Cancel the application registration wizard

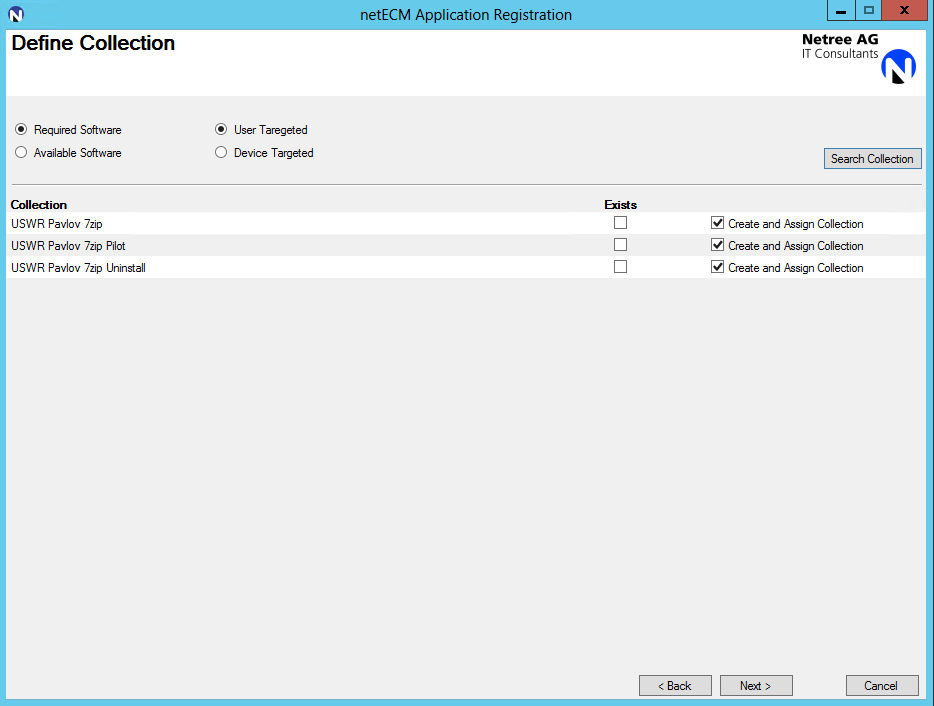click(x=881, y=686)
